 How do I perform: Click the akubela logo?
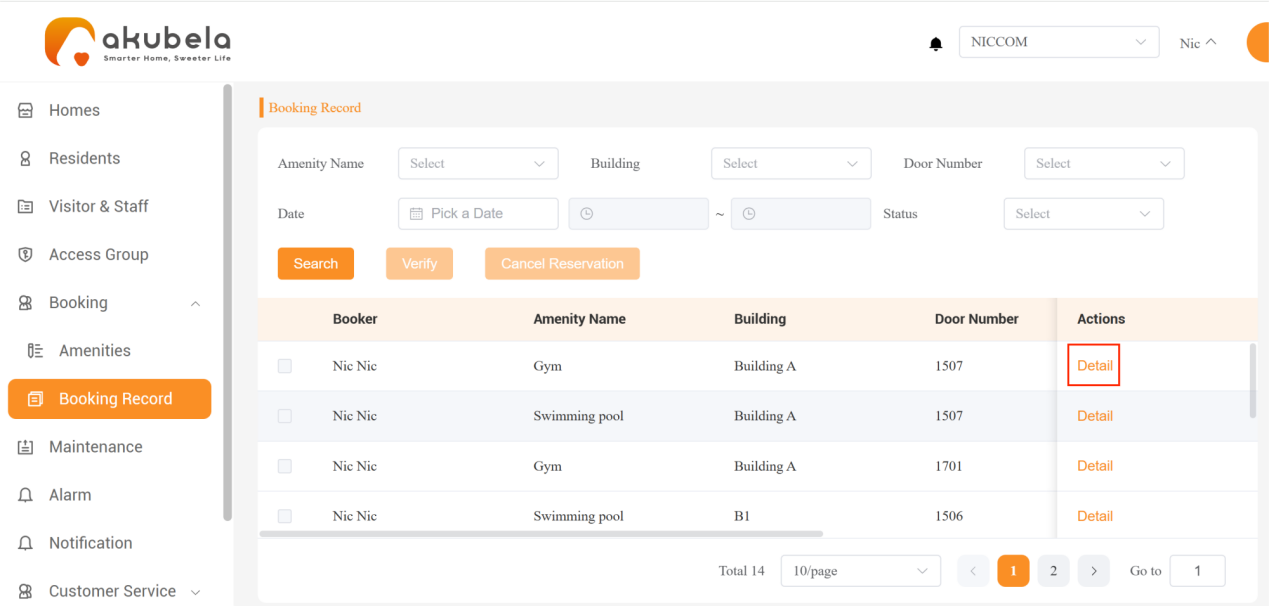[x=138, y=42]
